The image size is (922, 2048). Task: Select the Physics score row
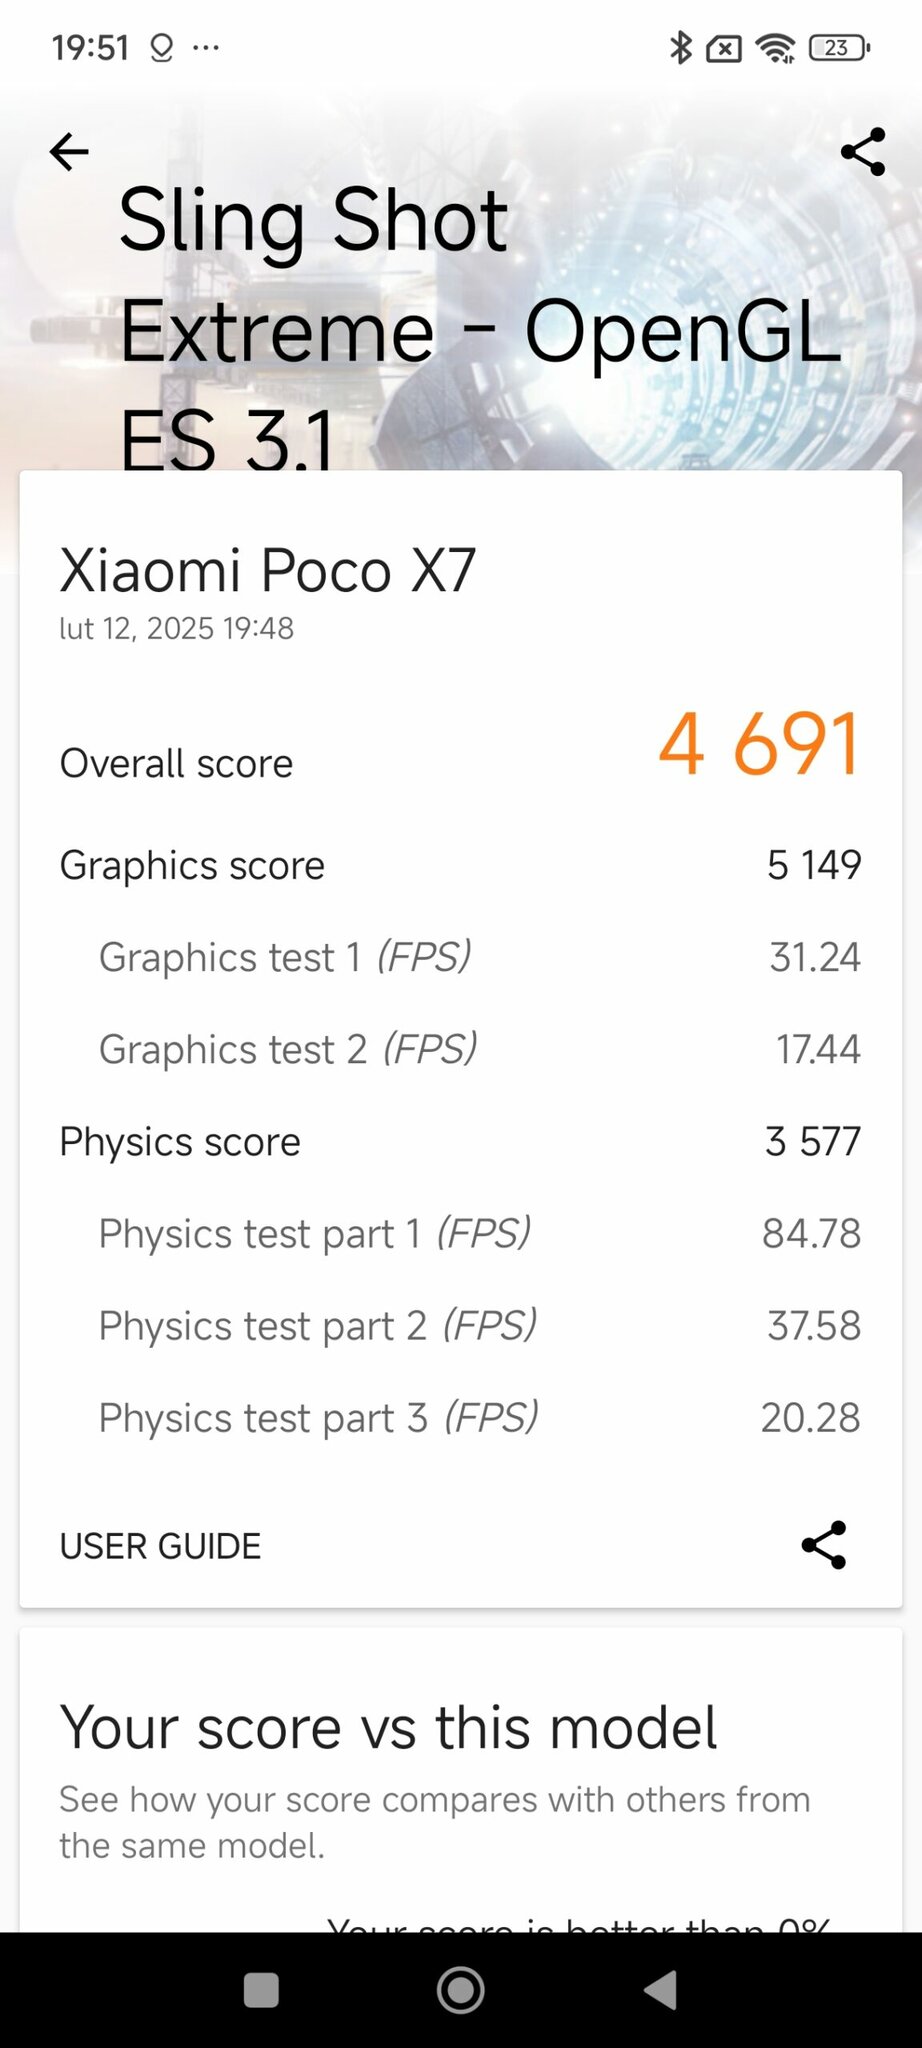(x=460, y=1141)
